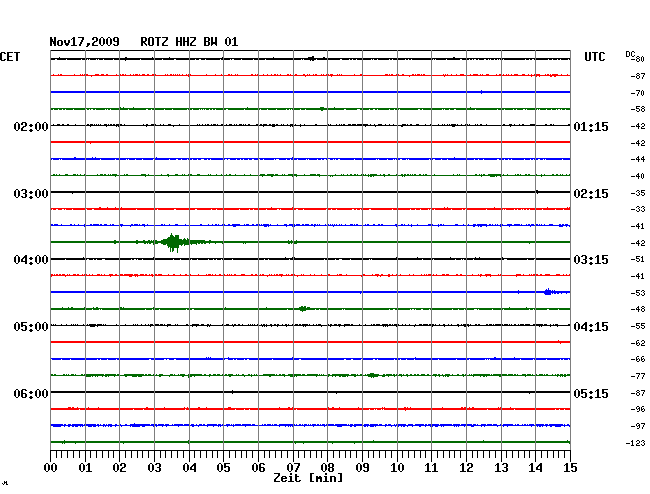The width and height of the screenshot is (650, 494).
Task: Select minute 00 on the Zeit axis
Action: 51,467
